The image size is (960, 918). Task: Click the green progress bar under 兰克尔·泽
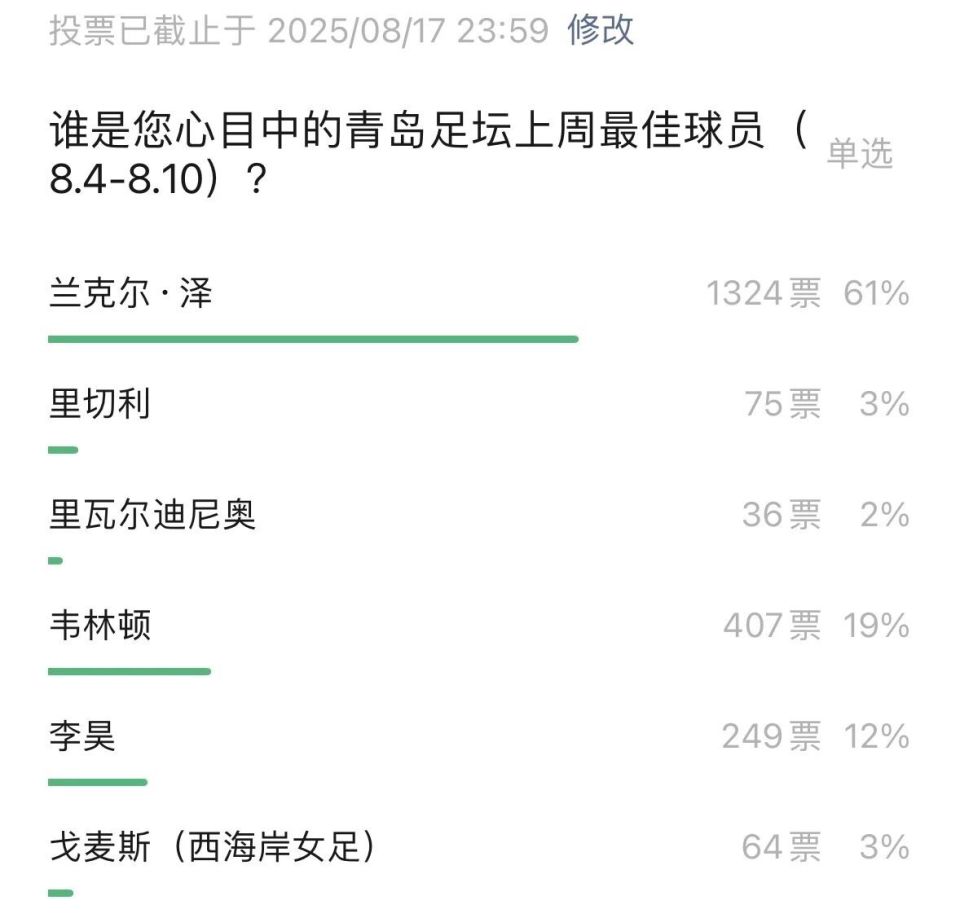click(x=315, y=339)
